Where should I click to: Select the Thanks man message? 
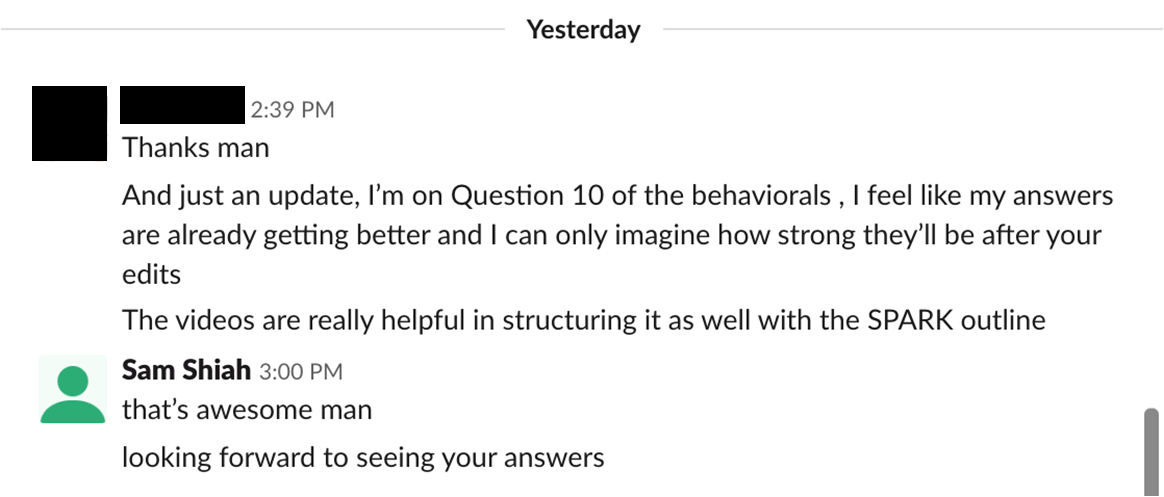click(x=195, y=147)
